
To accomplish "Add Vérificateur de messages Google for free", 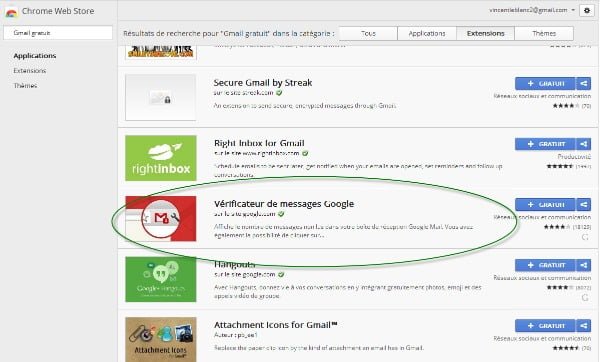I will click(x=545, y=205).
